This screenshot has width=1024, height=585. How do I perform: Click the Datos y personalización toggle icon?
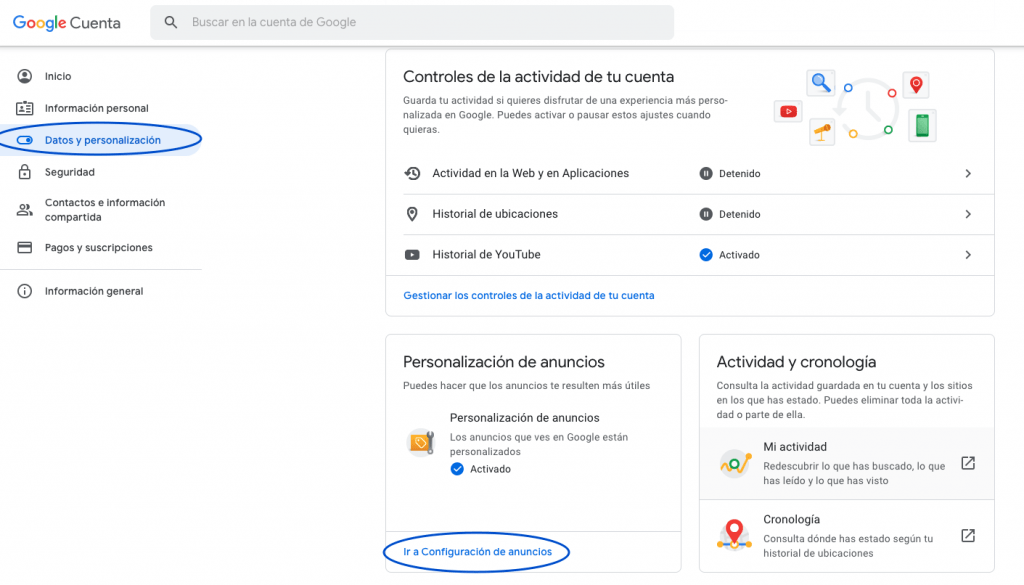pos(24,140)
